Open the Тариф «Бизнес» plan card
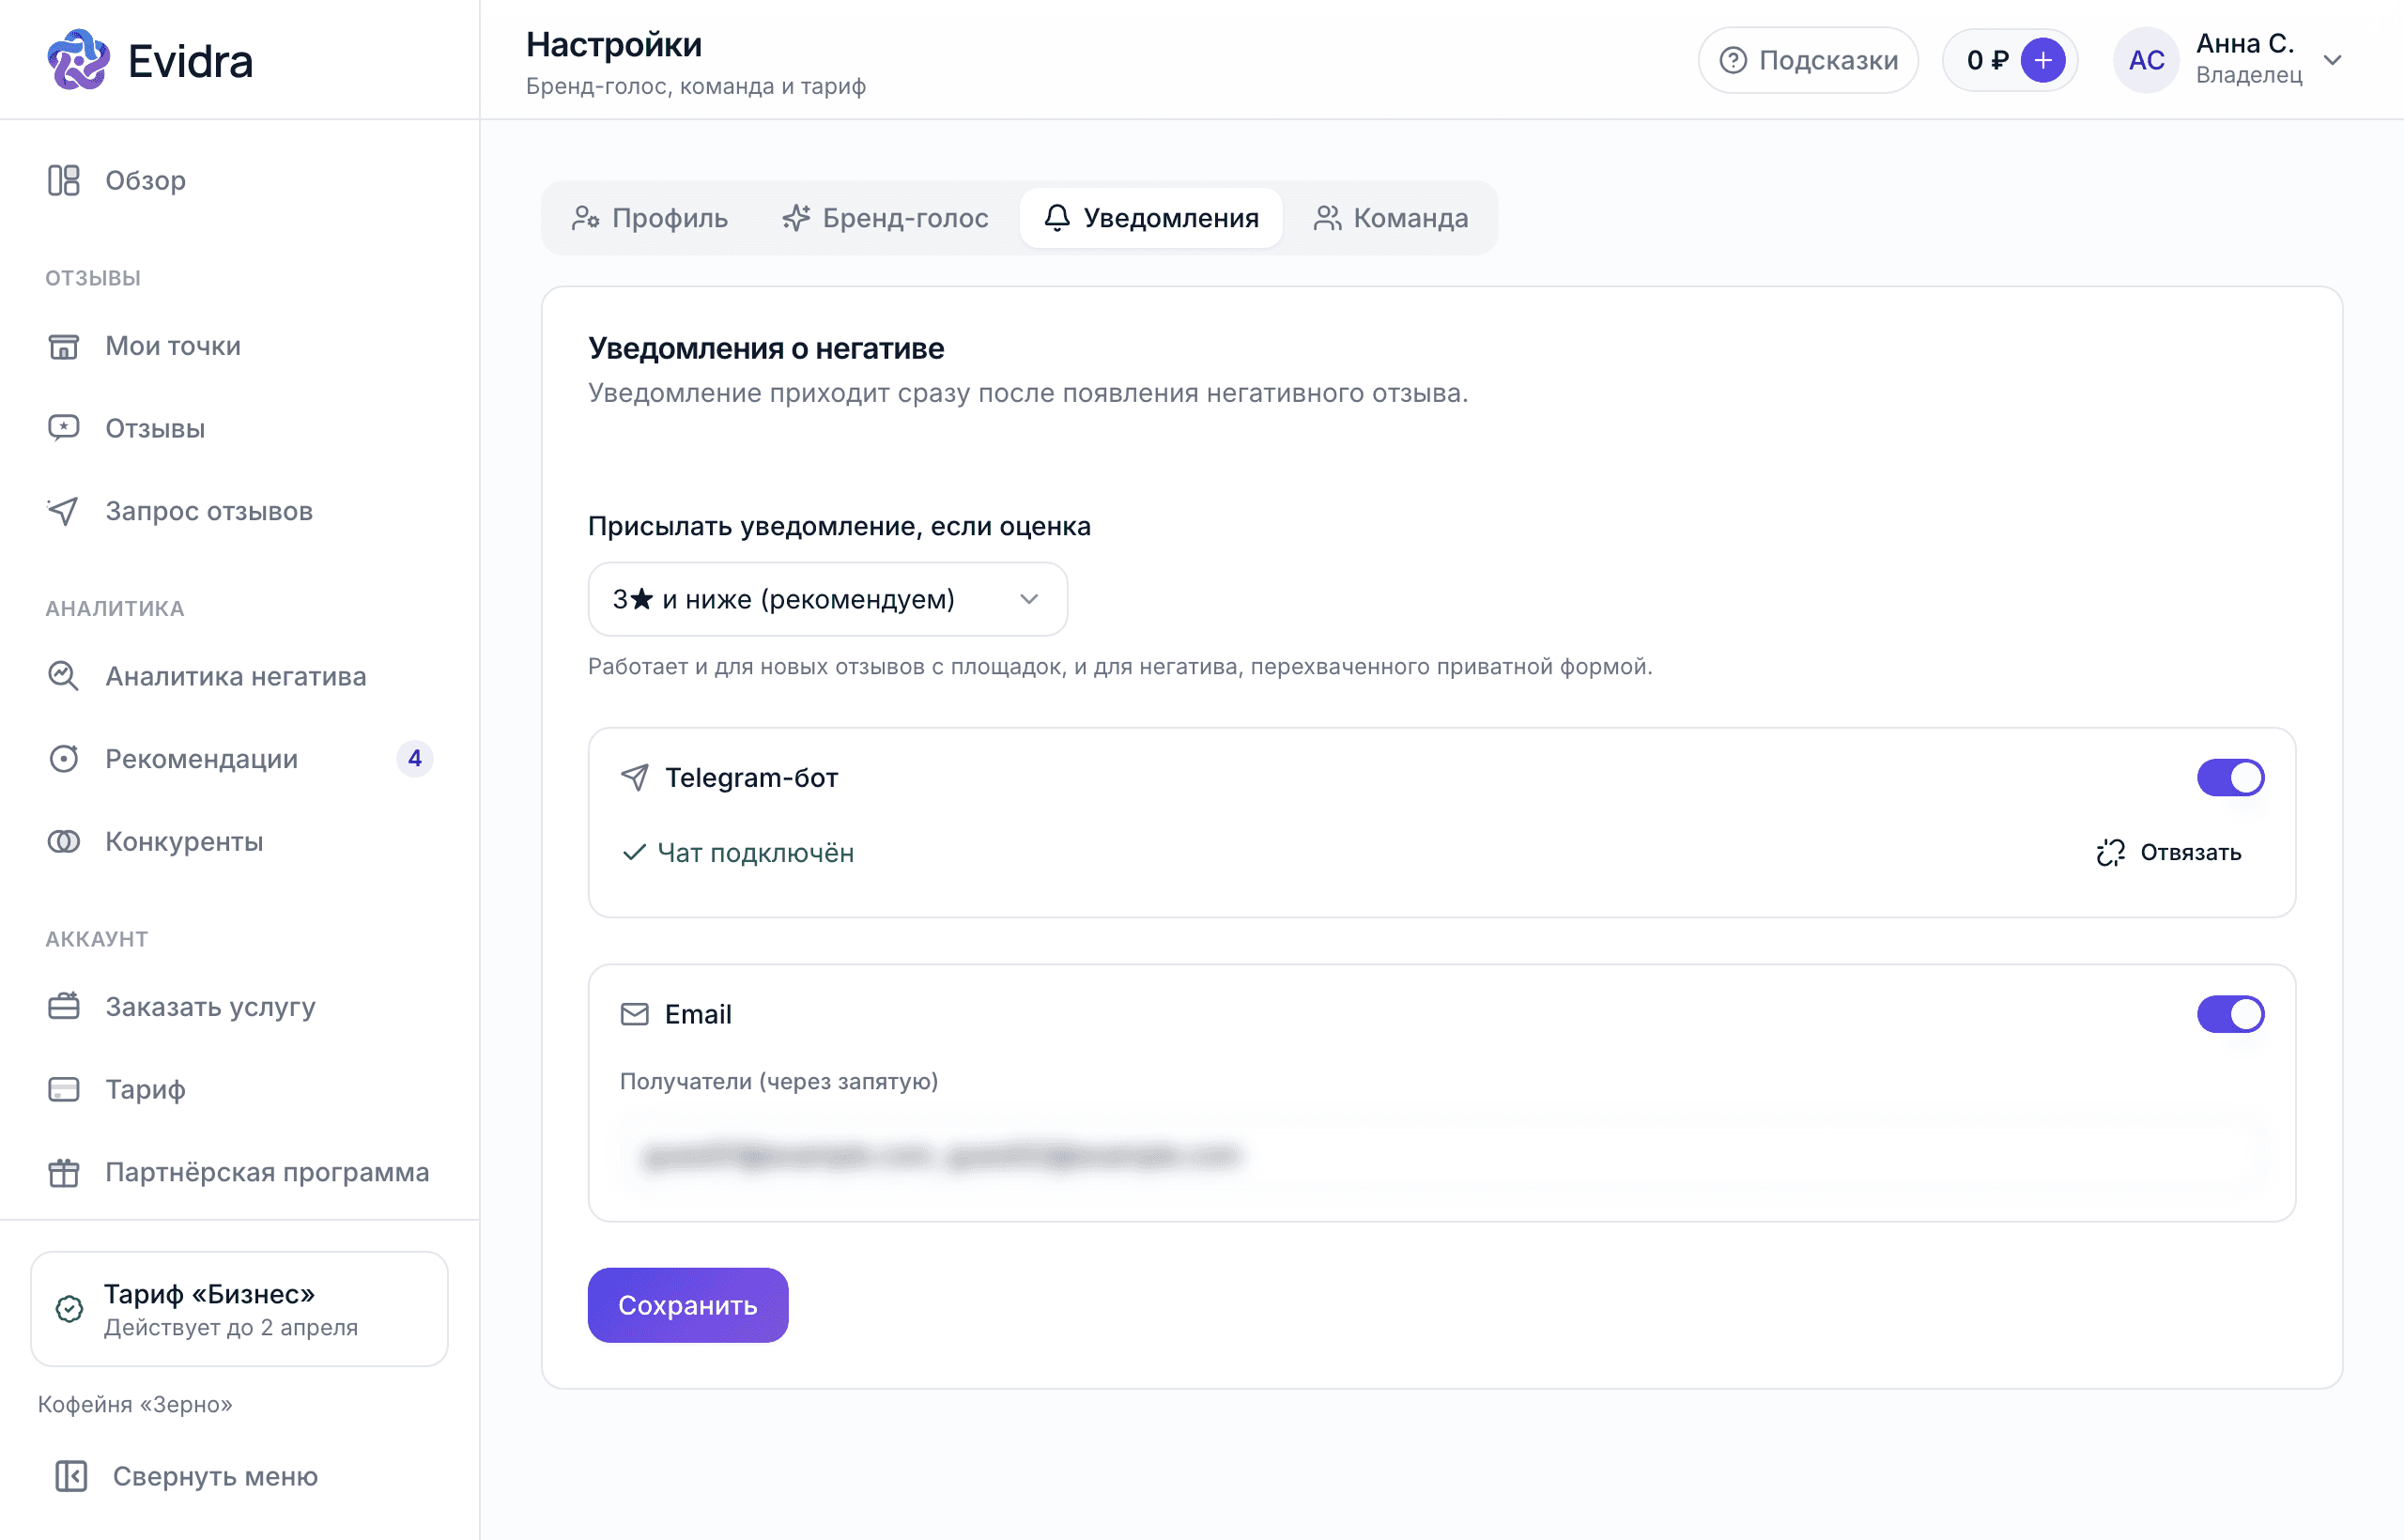The height and width of the screenshot is (1540, 2404). coord(240,1309)
